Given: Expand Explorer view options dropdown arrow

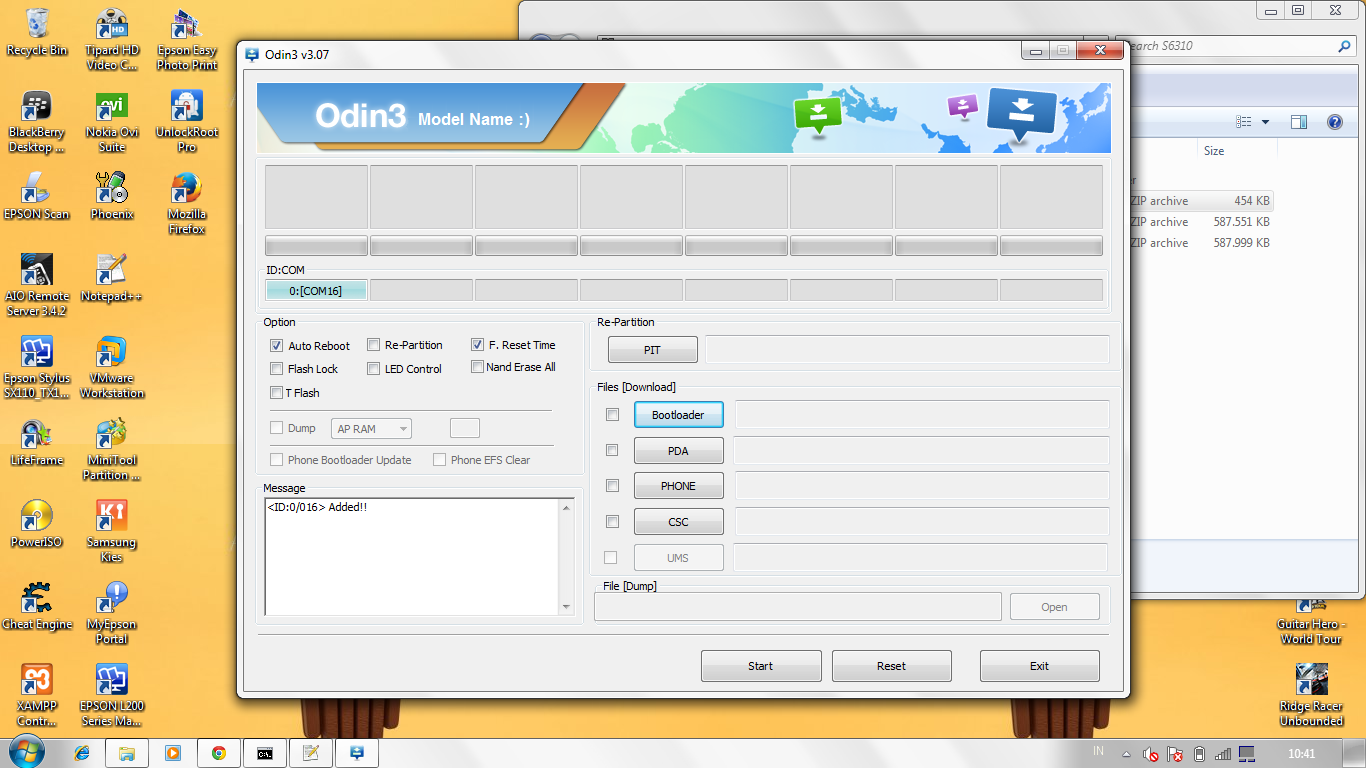Looking at the screenshot, I should pos(1265,122).
